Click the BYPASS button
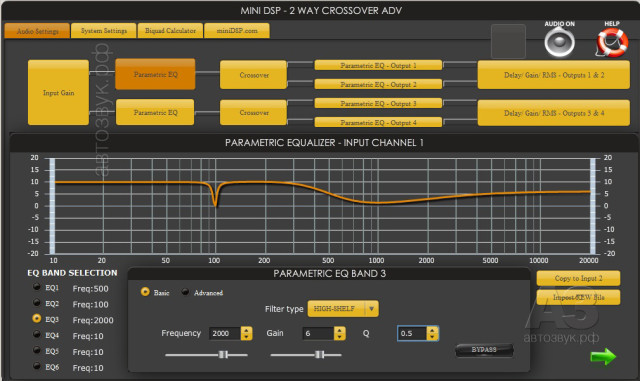Viewport: 640px width, 381px height. click(484, 350)
